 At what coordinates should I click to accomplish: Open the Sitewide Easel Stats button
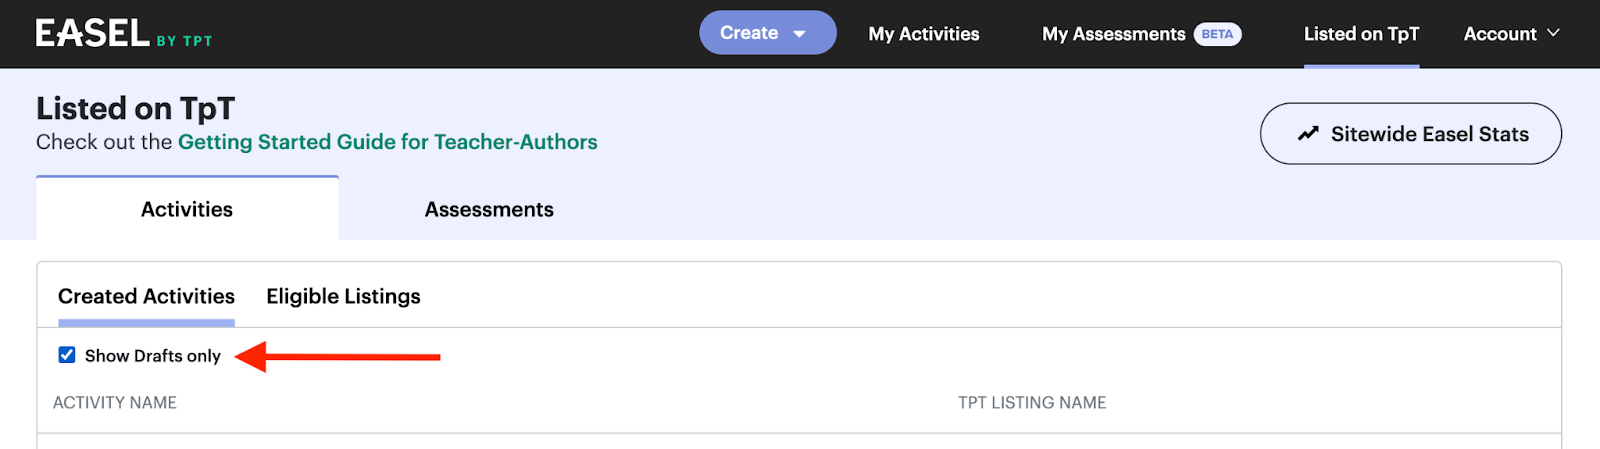(x=1410, y=134)
